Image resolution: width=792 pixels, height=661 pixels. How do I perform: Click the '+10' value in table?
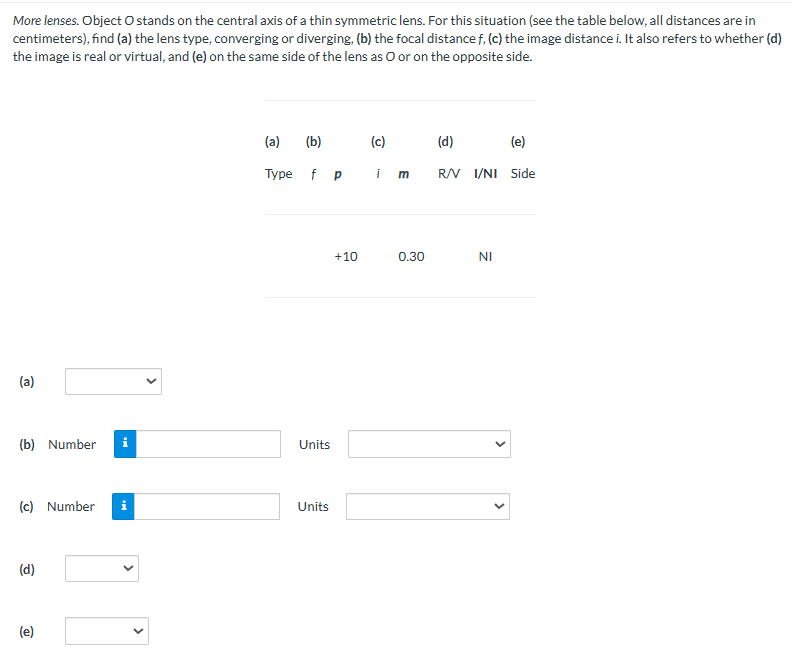tap(346, 257)
